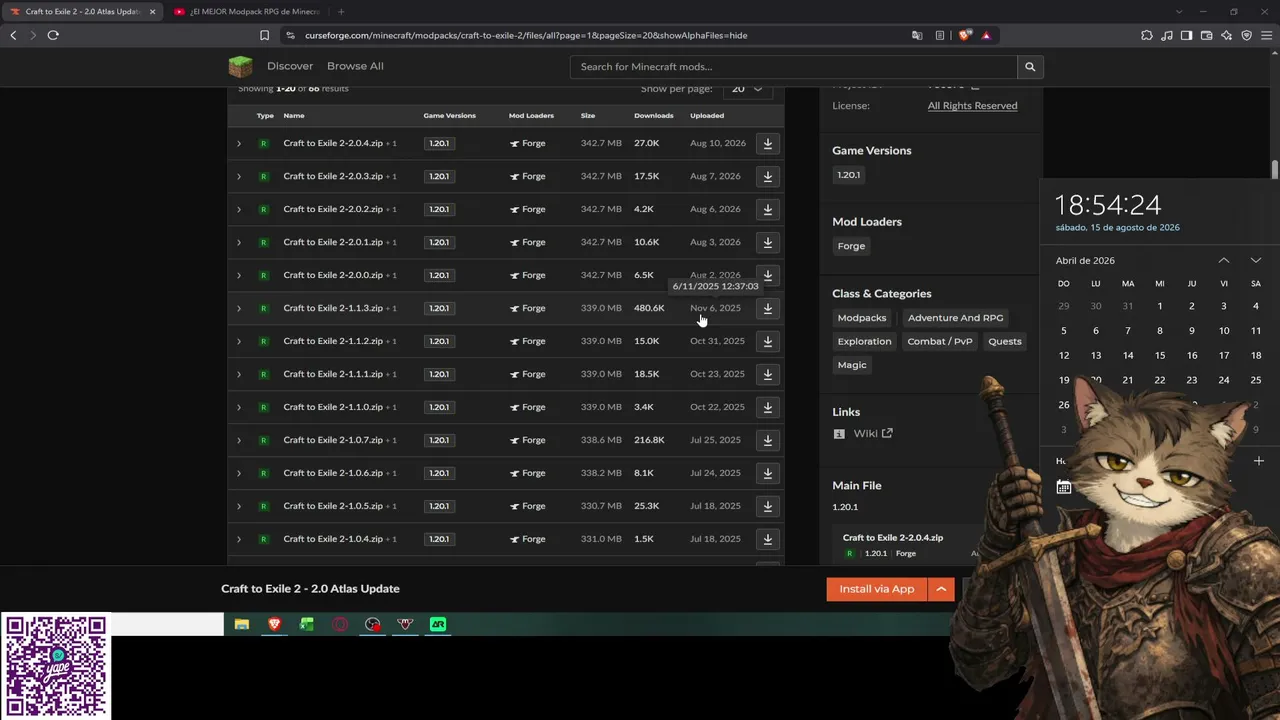The image size is (1280, 720).
Task: Download Craft to Exile 2-1.1.1.zip file
Action: [767, 374]
